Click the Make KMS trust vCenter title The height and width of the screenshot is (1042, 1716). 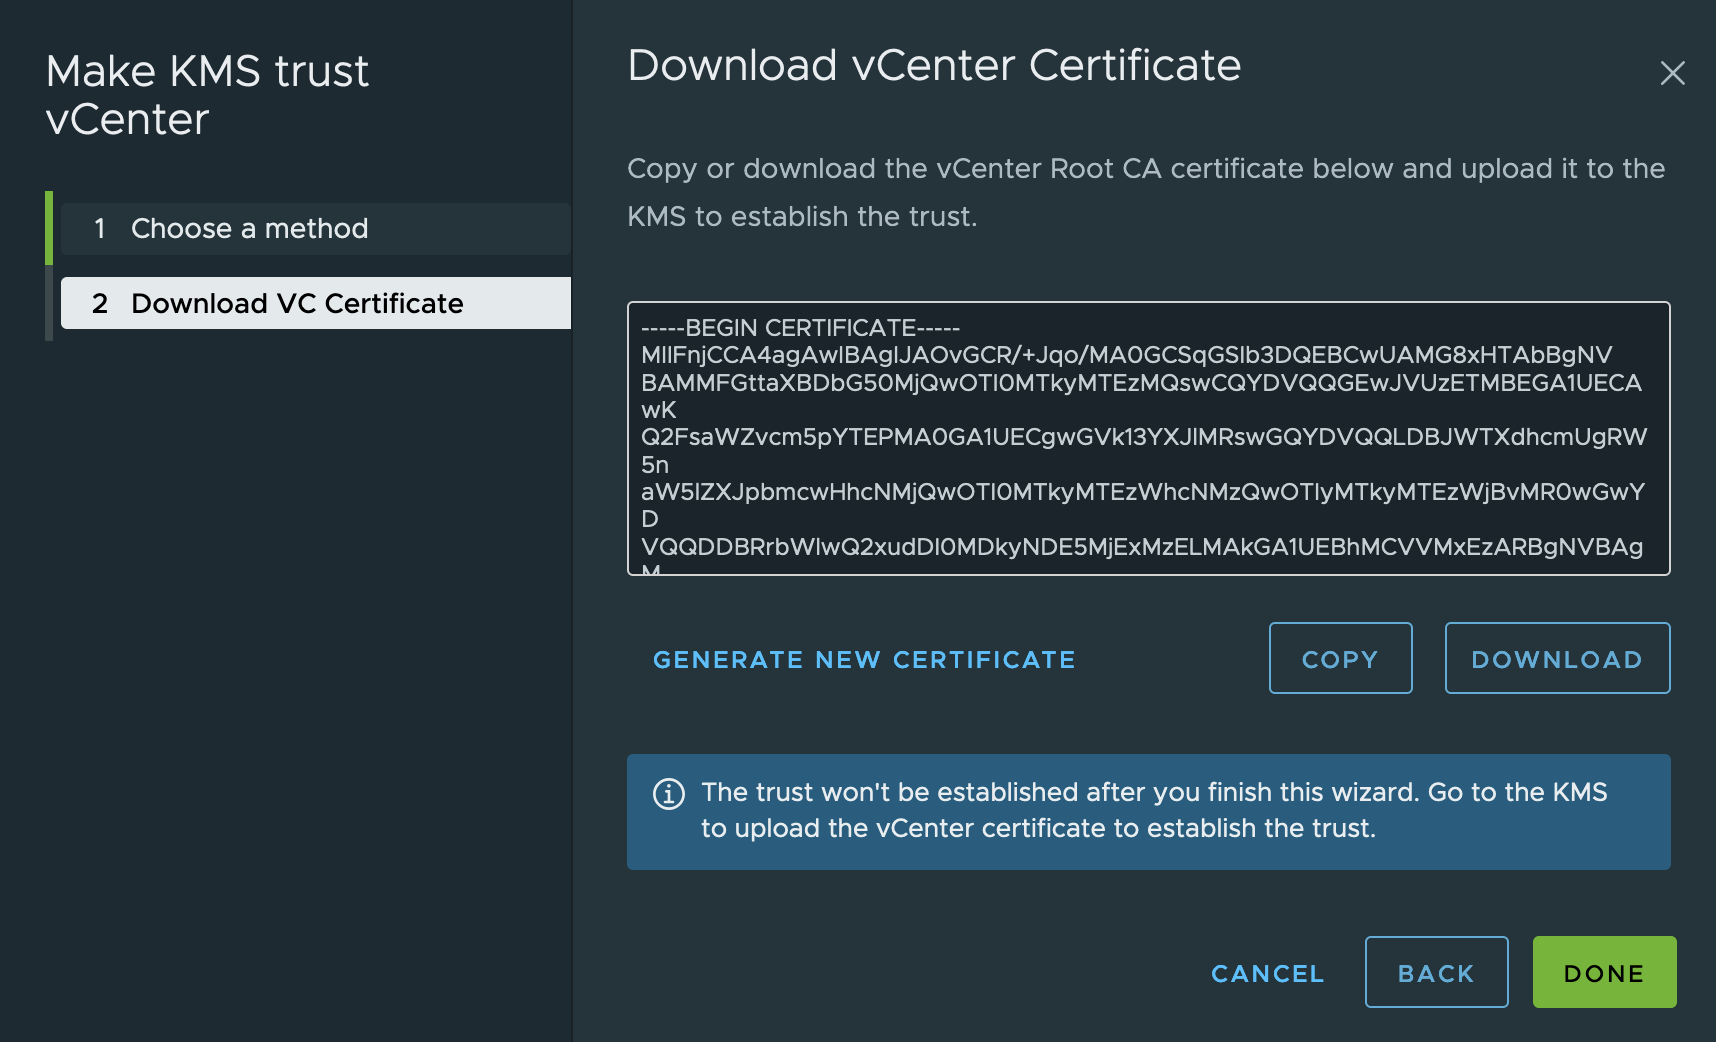pyautogui.click(x=208, y=95)
